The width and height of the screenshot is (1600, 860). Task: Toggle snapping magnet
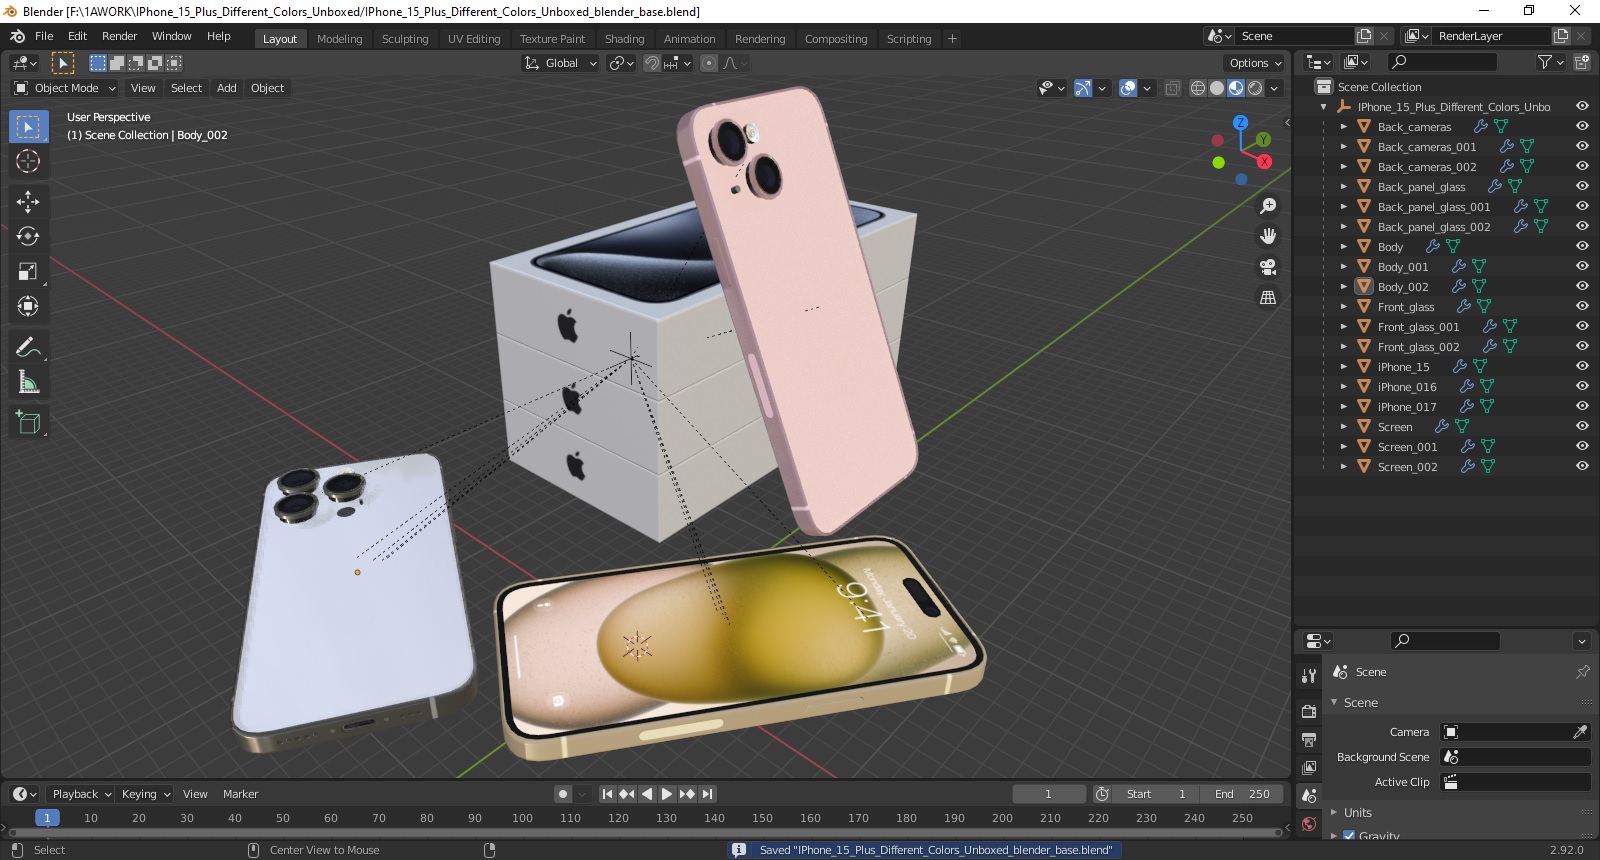[x=652, y=63]
